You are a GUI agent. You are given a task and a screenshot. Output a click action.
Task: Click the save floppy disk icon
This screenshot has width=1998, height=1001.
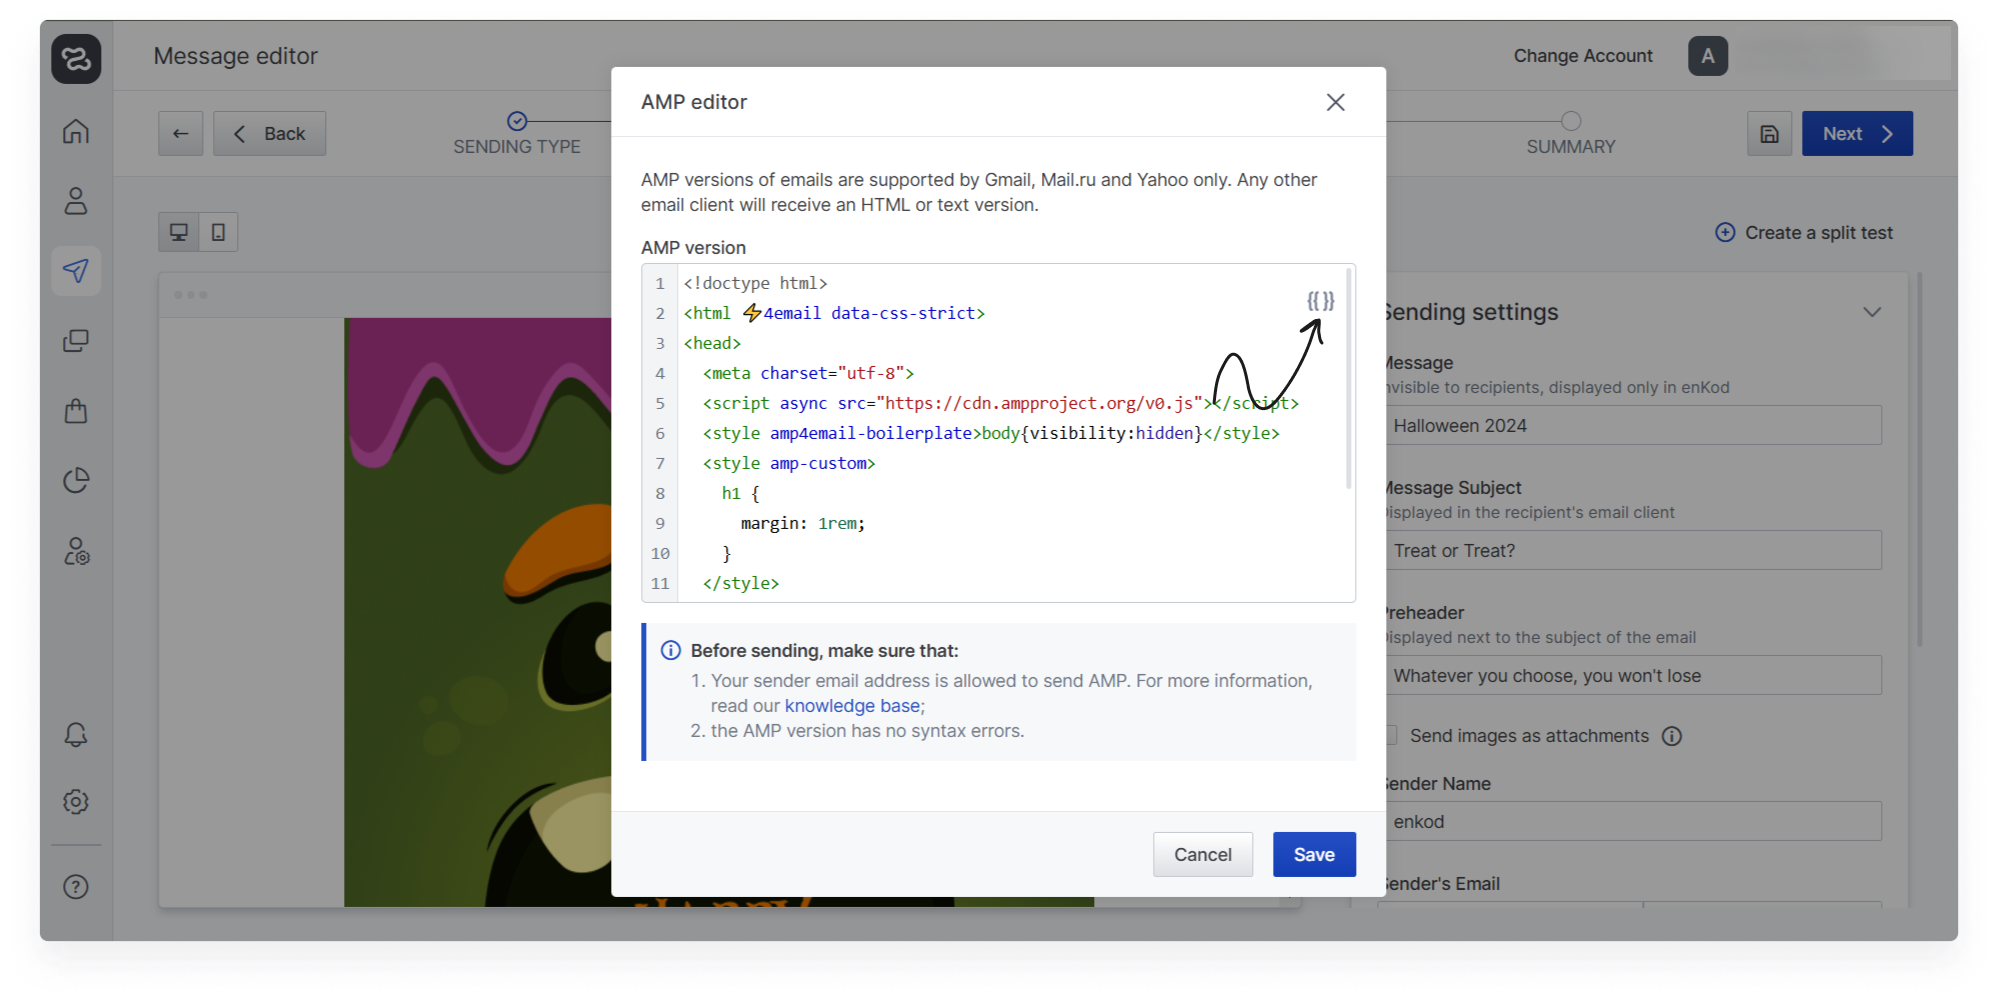click(1769, 133)
